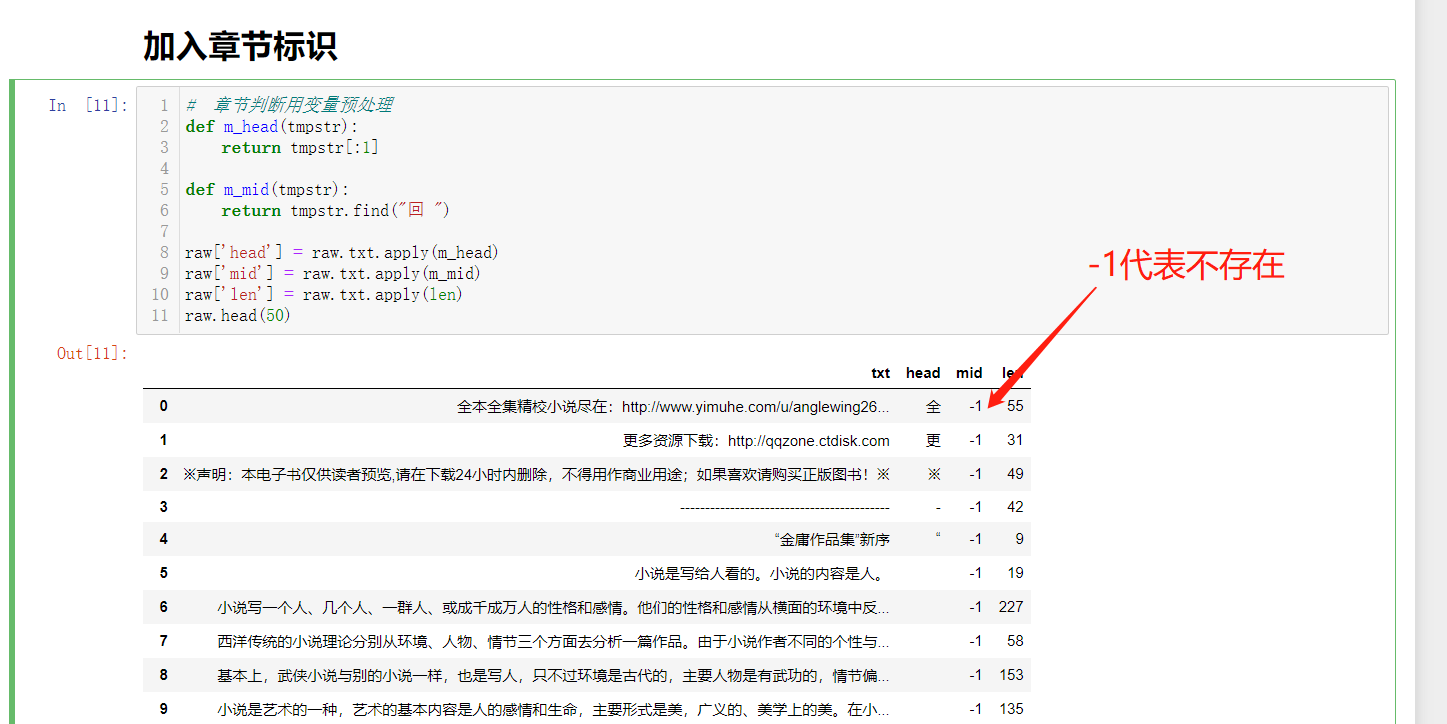
Task: Select the Out[11] output prompt
Action: click(x=92, y=353)
